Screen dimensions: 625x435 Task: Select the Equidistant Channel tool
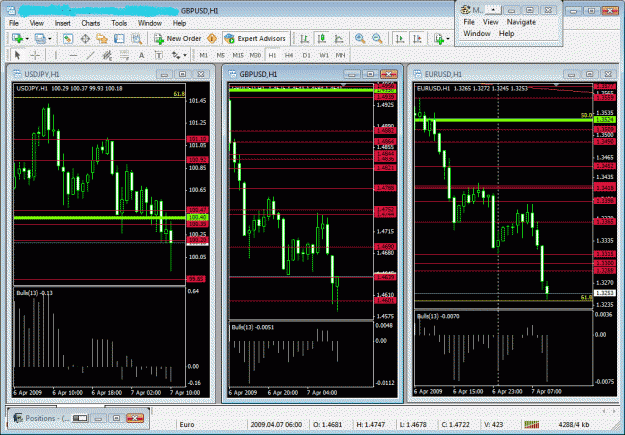tap(107, 55)
